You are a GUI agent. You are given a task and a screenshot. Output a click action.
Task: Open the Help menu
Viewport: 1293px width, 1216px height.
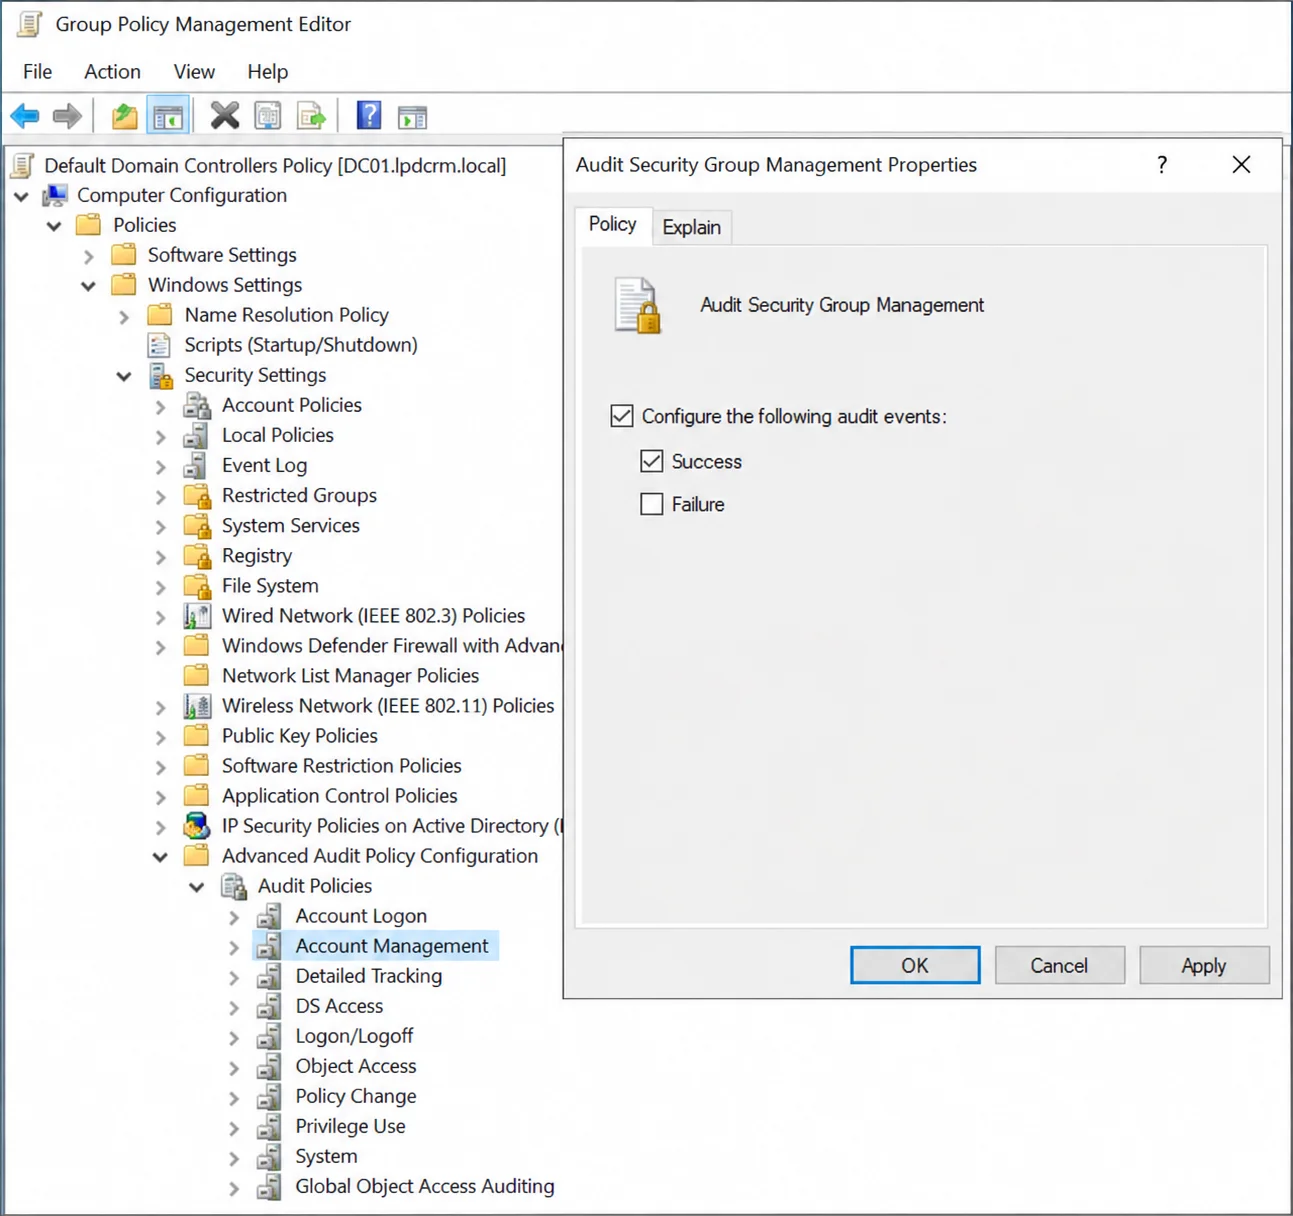(268, 72)
